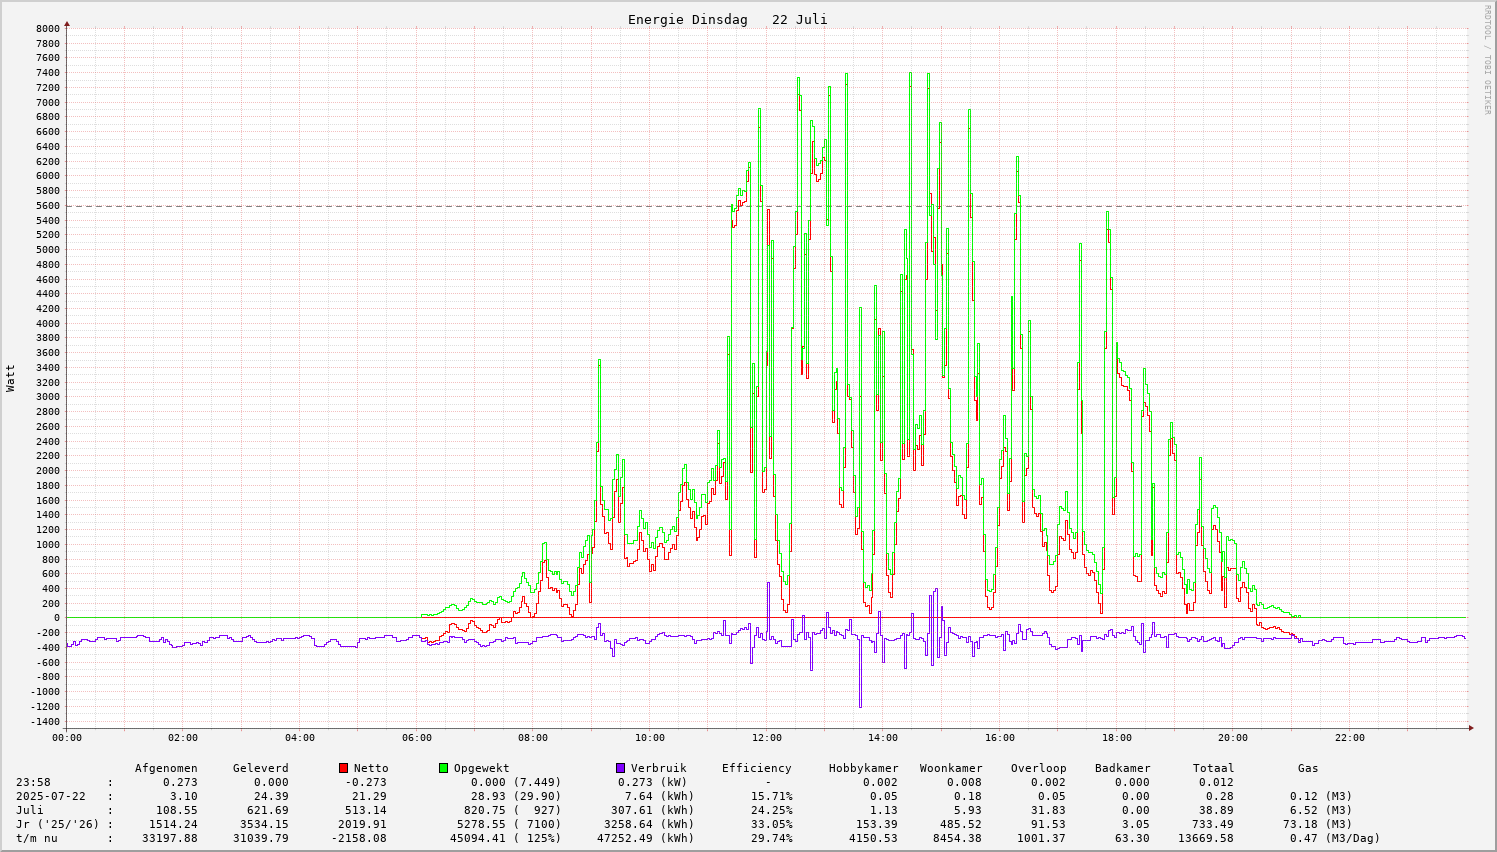This screenshot has width=1497, height=852.
Task: Select the 2025-07-22 row label
Action: pyautogui.click(x=50, y=796)
